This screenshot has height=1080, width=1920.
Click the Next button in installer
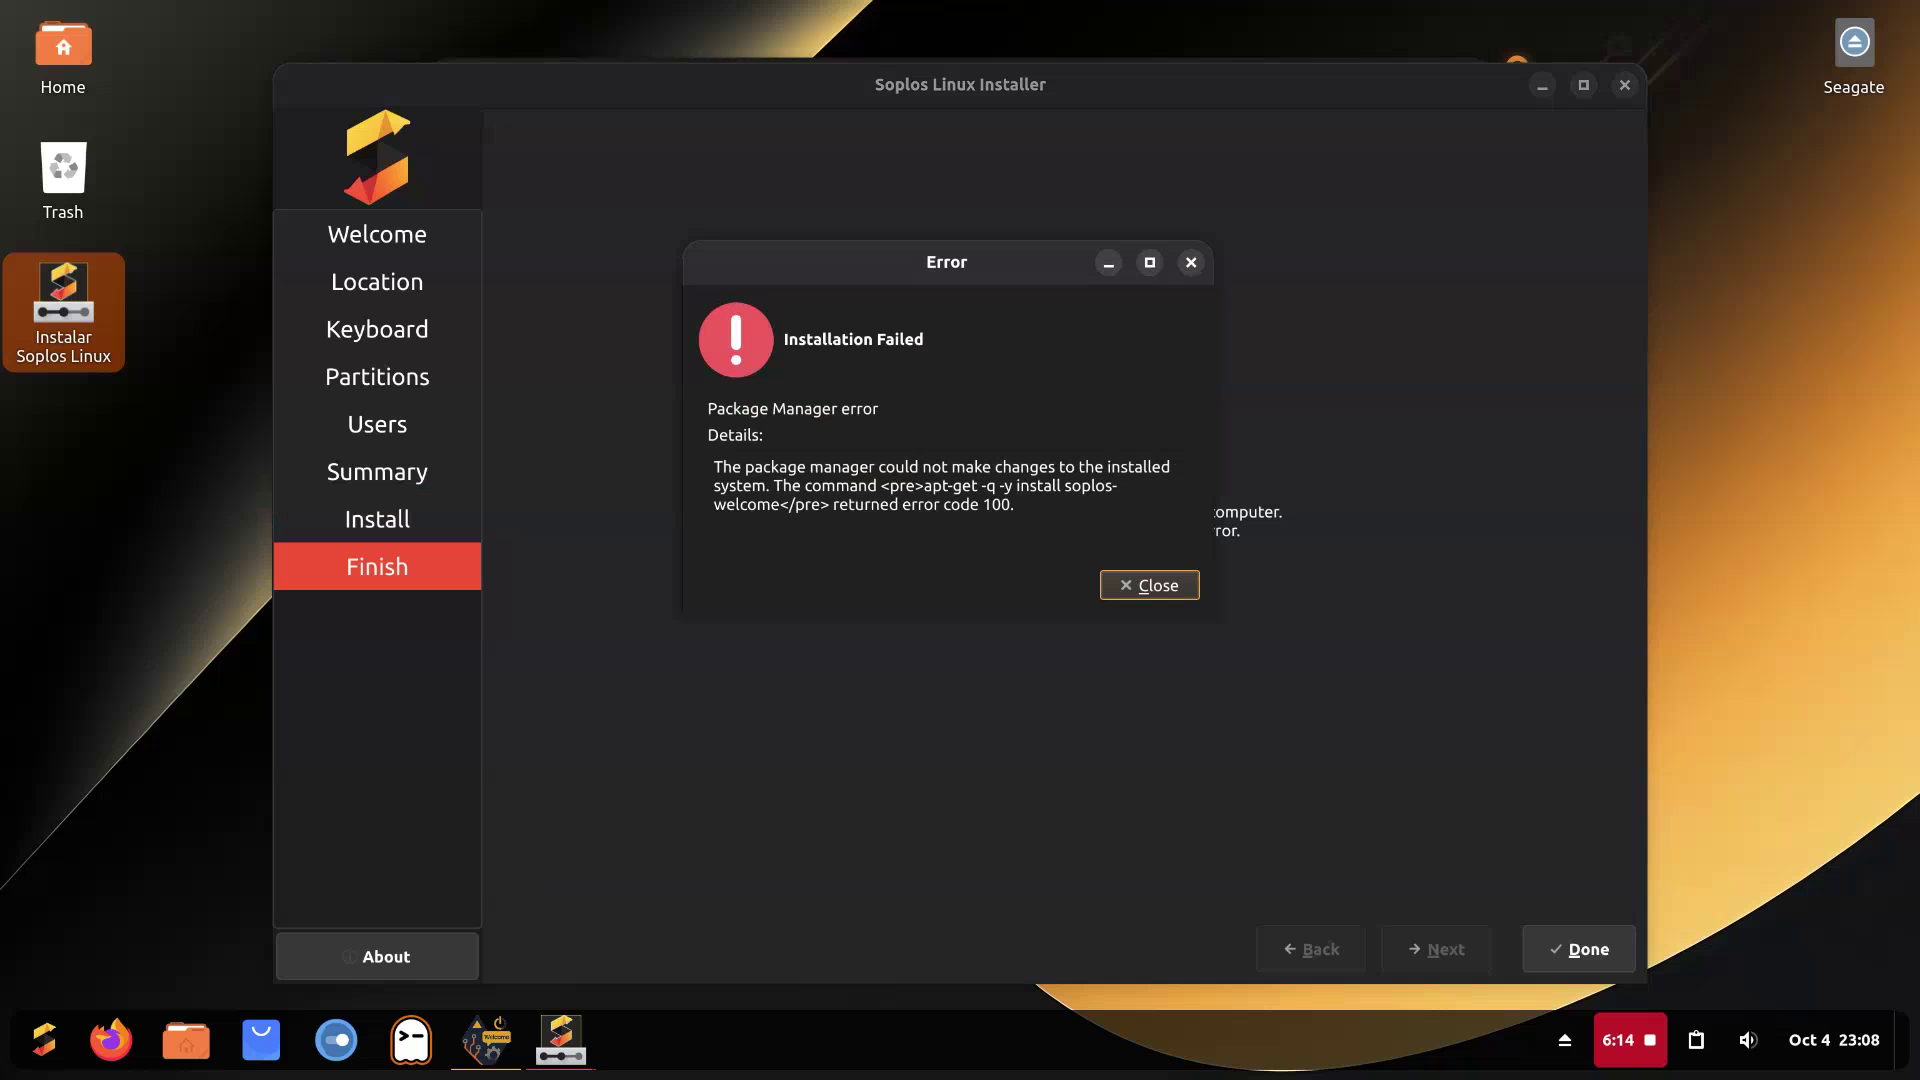click(x=1436, y=949)
